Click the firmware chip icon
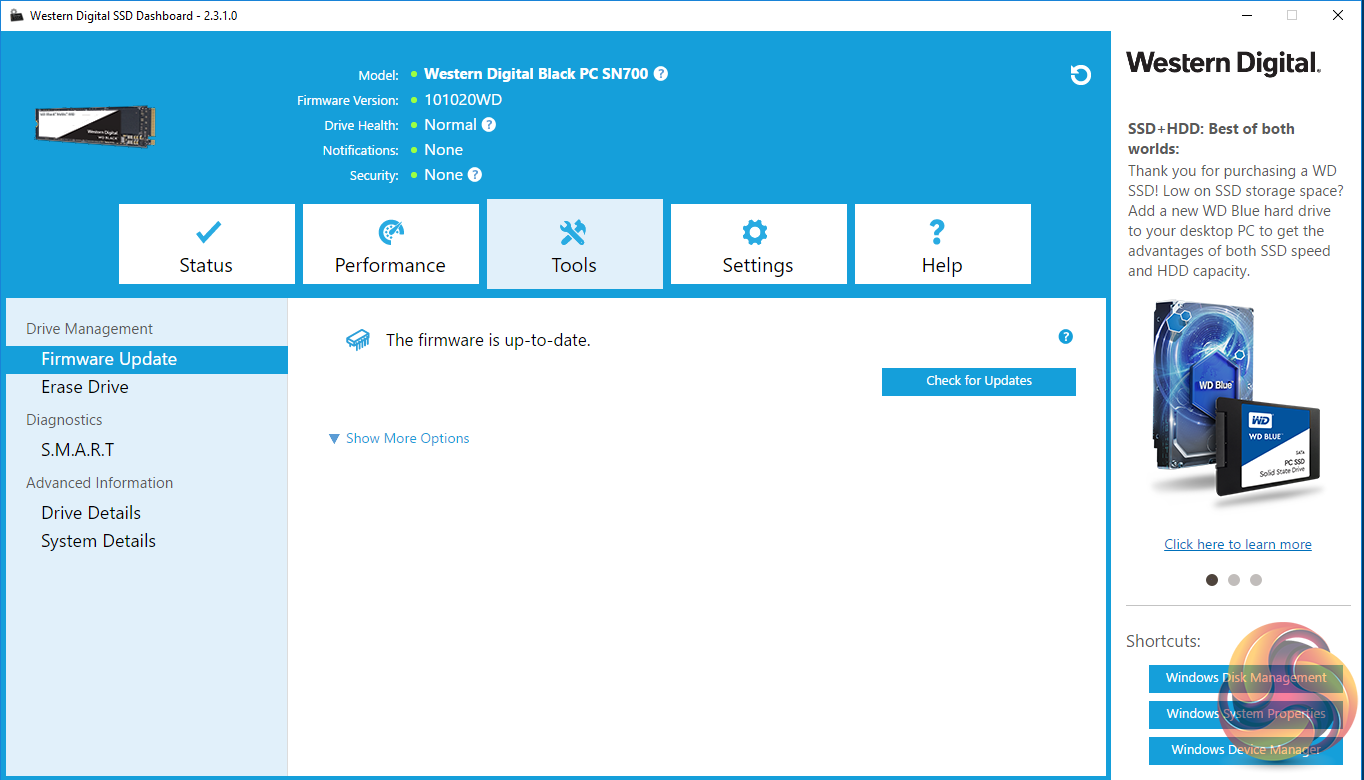 coord(357,340)
